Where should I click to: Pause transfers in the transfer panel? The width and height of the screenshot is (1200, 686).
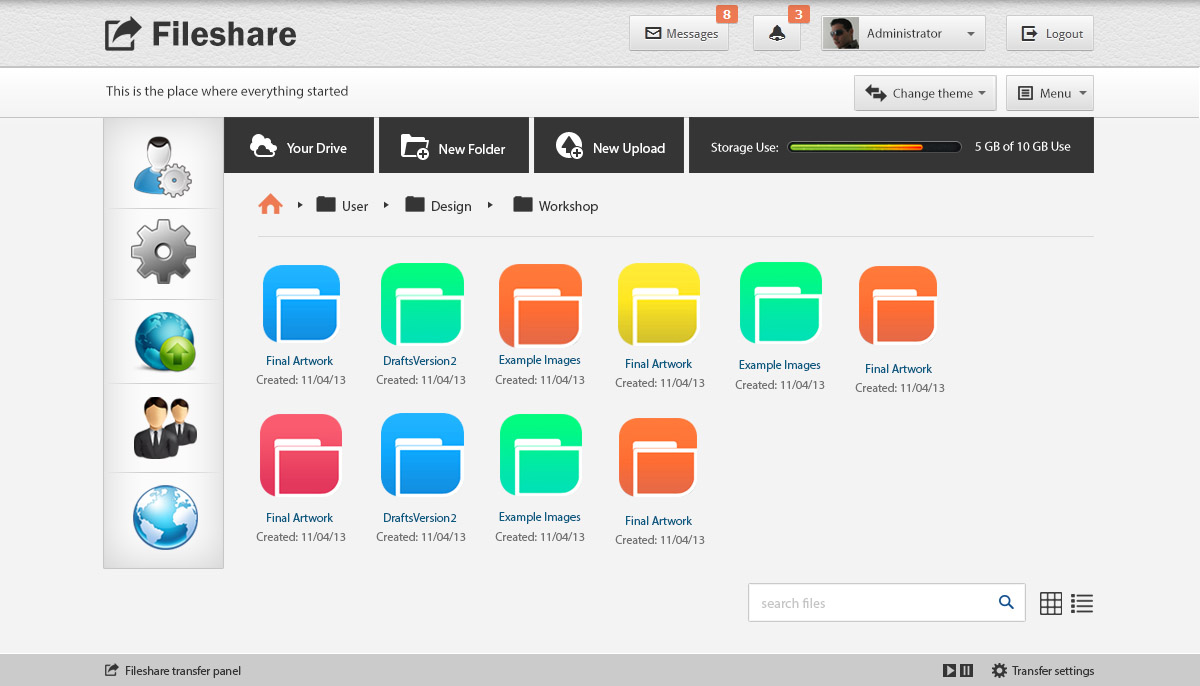click(x=966, y=670)
